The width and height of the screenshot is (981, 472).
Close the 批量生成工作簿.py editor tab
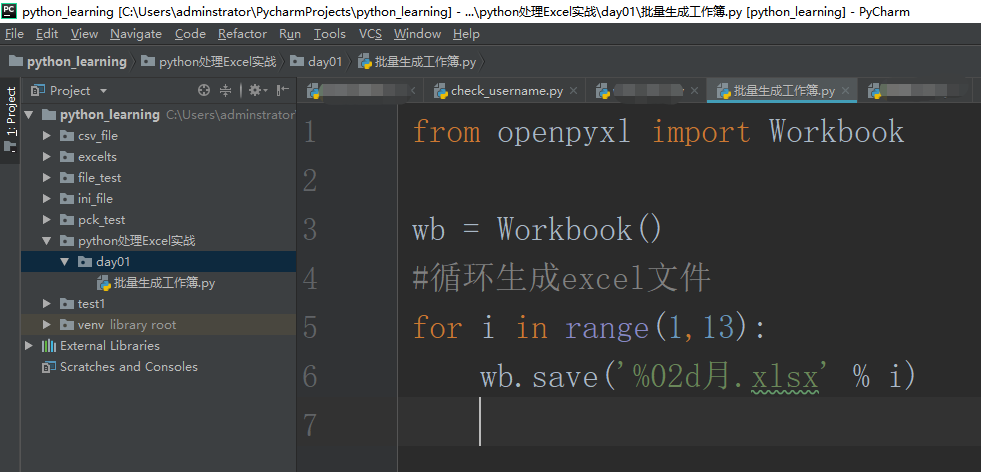(x=845, y=91)
